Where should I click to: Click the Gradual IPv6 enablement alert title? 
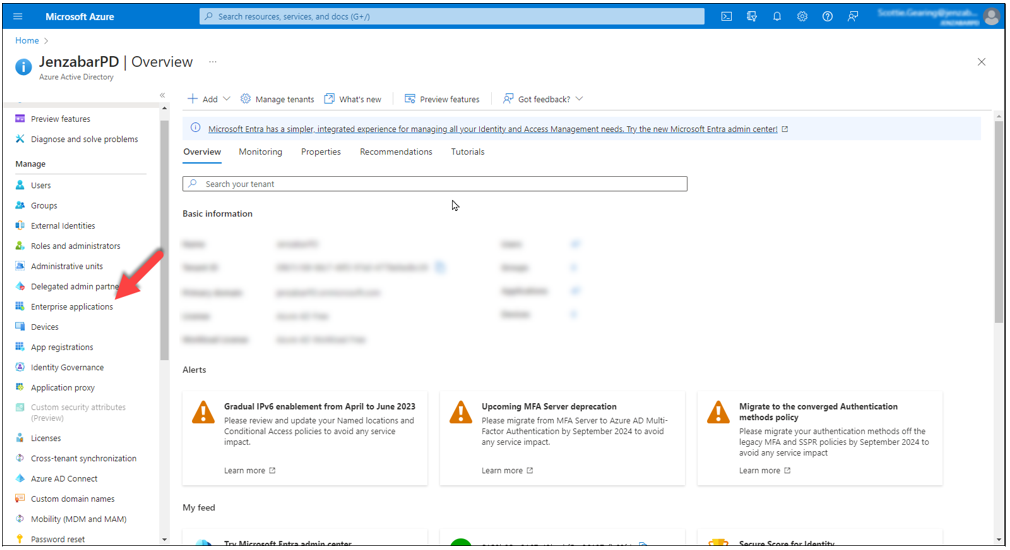pyautogui.click(x=319, y=406)
